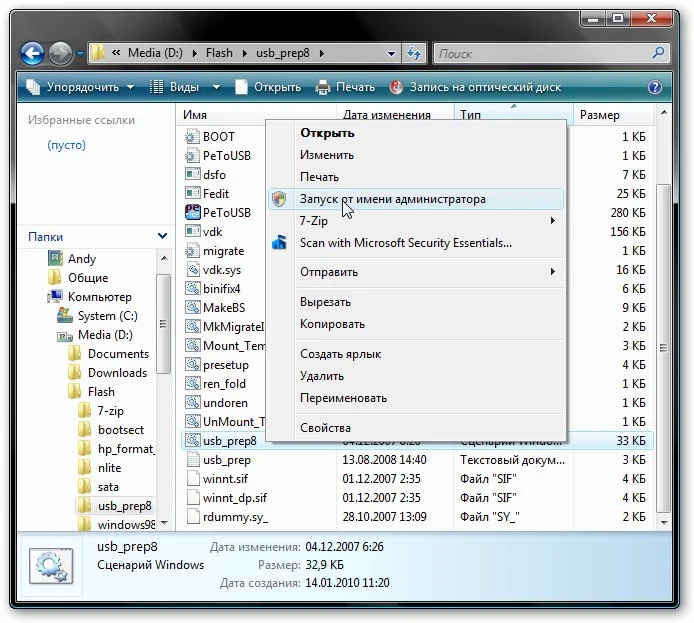
Task: Select the winnt.sif file
Action: point(225,479)
